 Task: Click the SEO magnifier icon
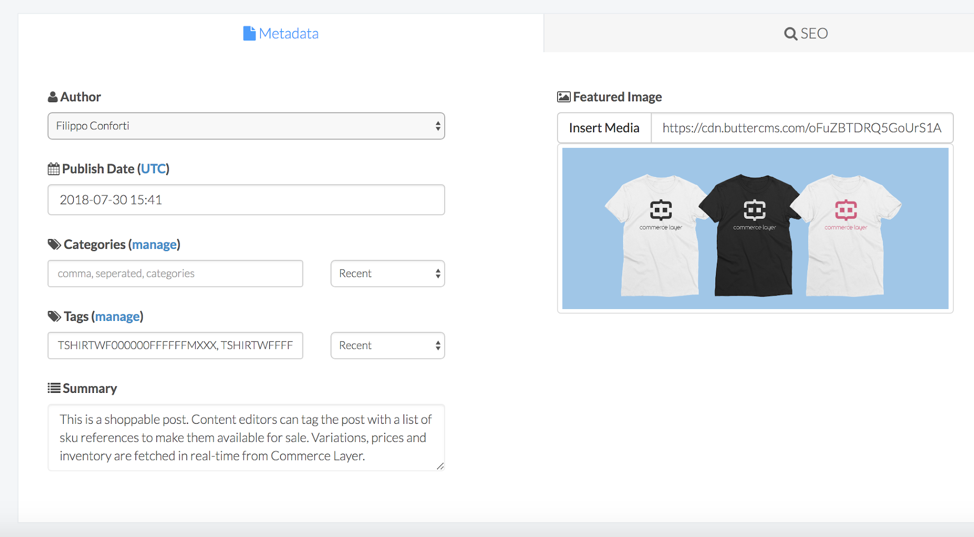click(x=790, y=34)
